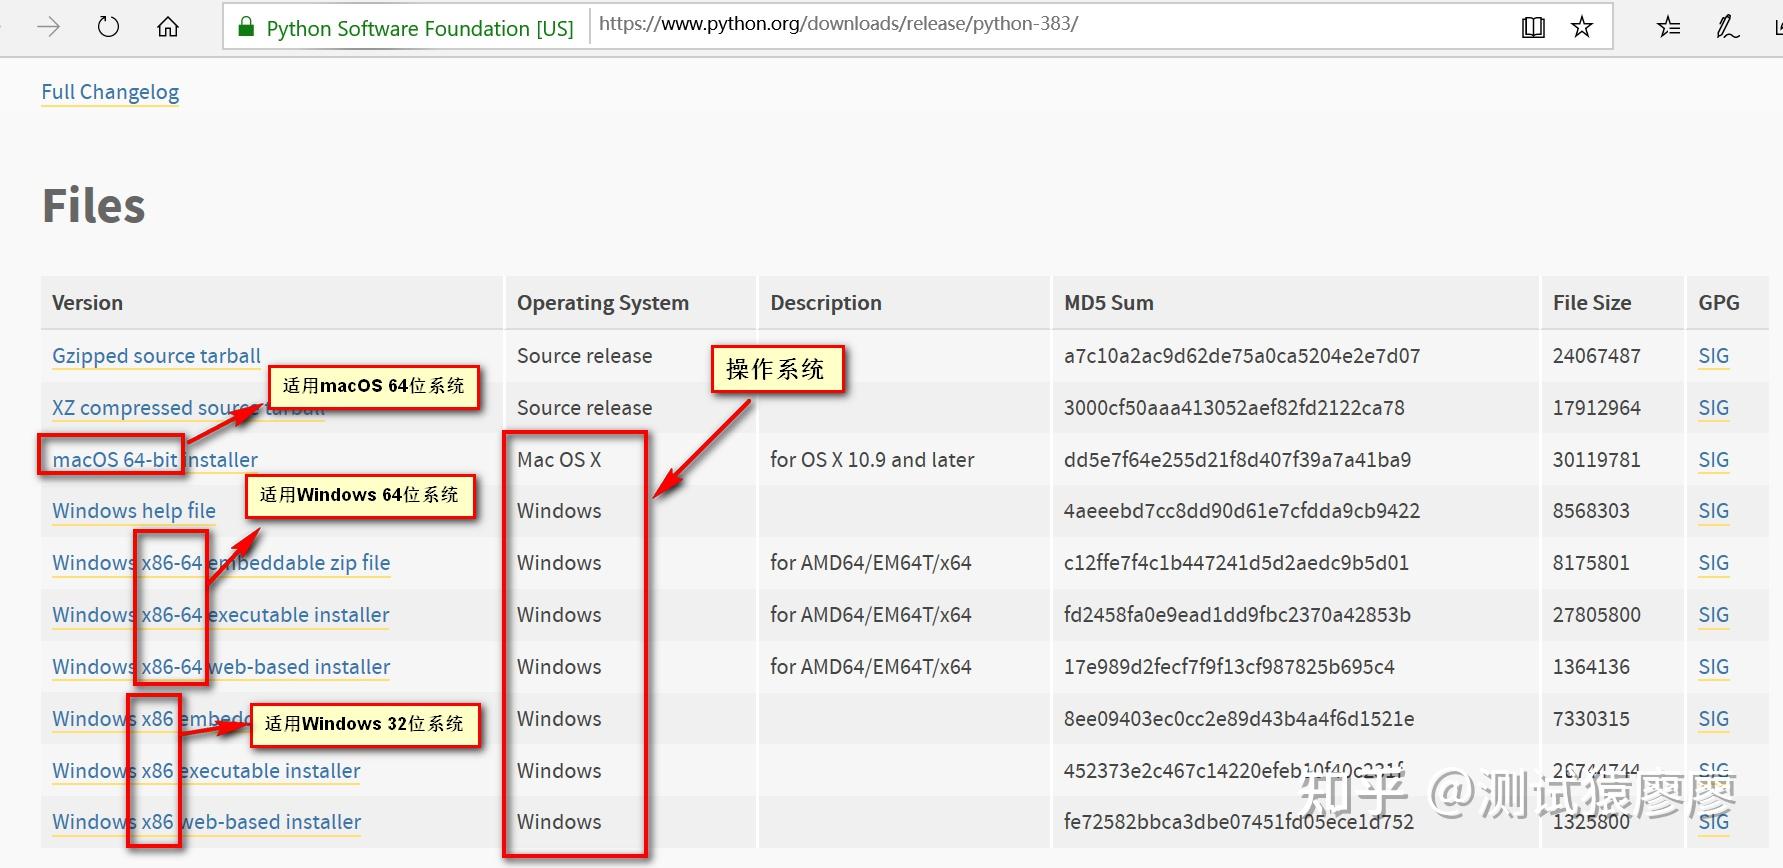Refresh the page with reload icon
This screenshot has height=868, width=1783.
(108, 27)
